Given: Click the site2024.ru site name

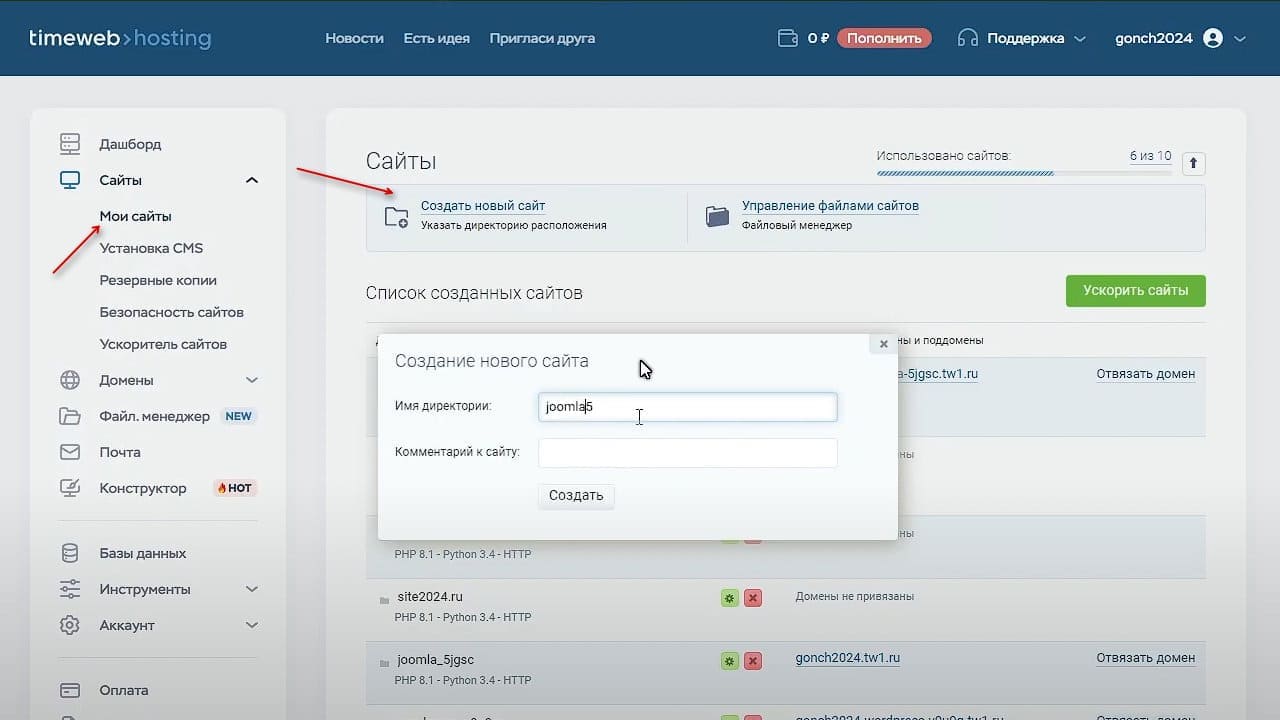Looking at the screenshot, I should 430,597.
